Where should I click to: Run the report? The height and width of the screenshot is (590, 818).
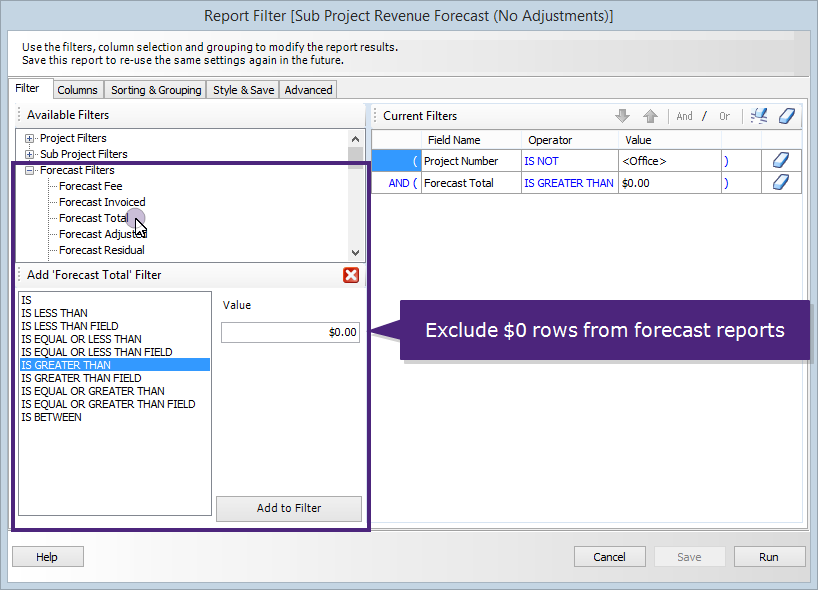point(769,557)
